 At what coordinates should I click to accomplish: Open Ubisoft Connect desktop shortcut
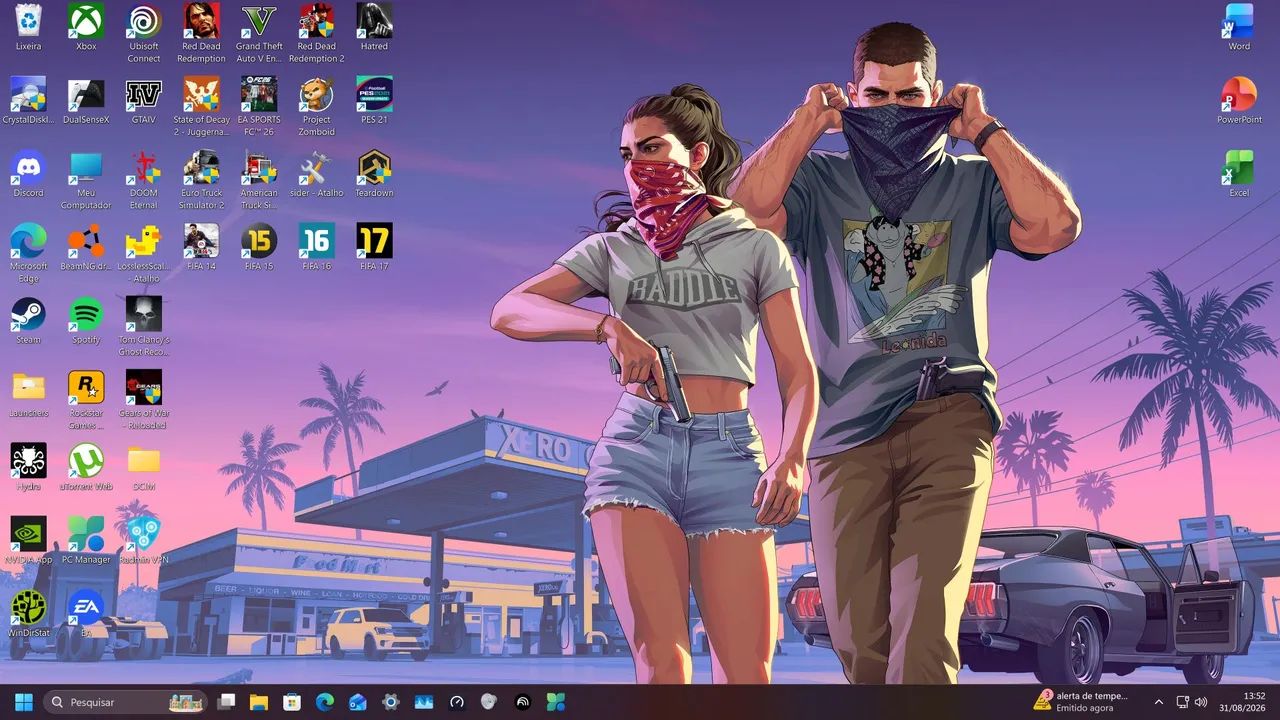click(144, 33)
